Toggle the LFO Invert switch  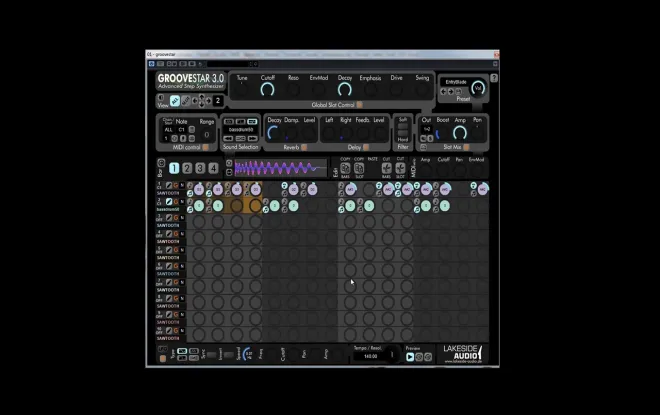pos(229,355)
